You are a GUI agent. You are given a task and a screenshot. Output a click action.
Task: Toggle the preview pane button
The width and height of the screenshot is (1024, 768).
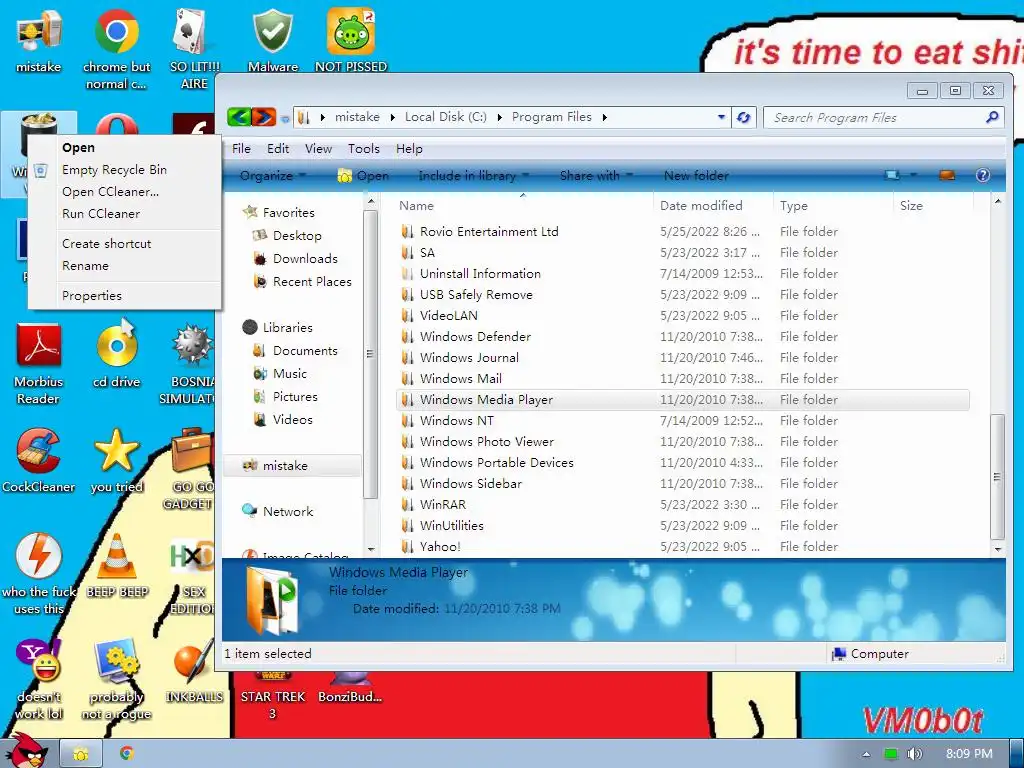946,175
